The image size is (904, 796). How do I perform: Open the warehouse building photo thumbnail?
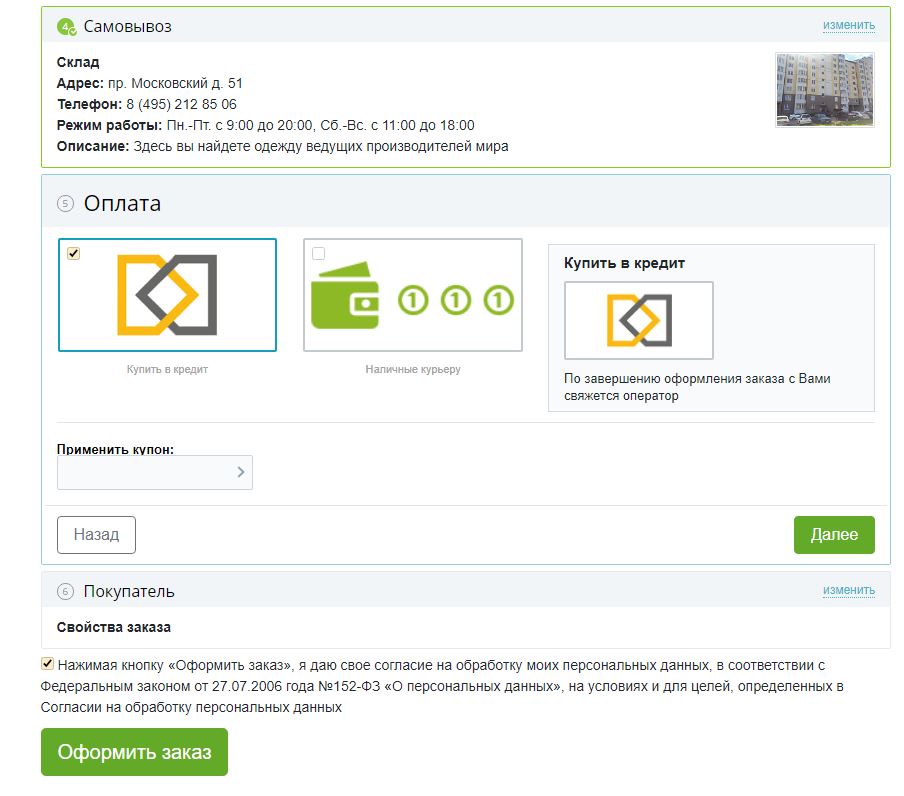(x=824, y=90)
